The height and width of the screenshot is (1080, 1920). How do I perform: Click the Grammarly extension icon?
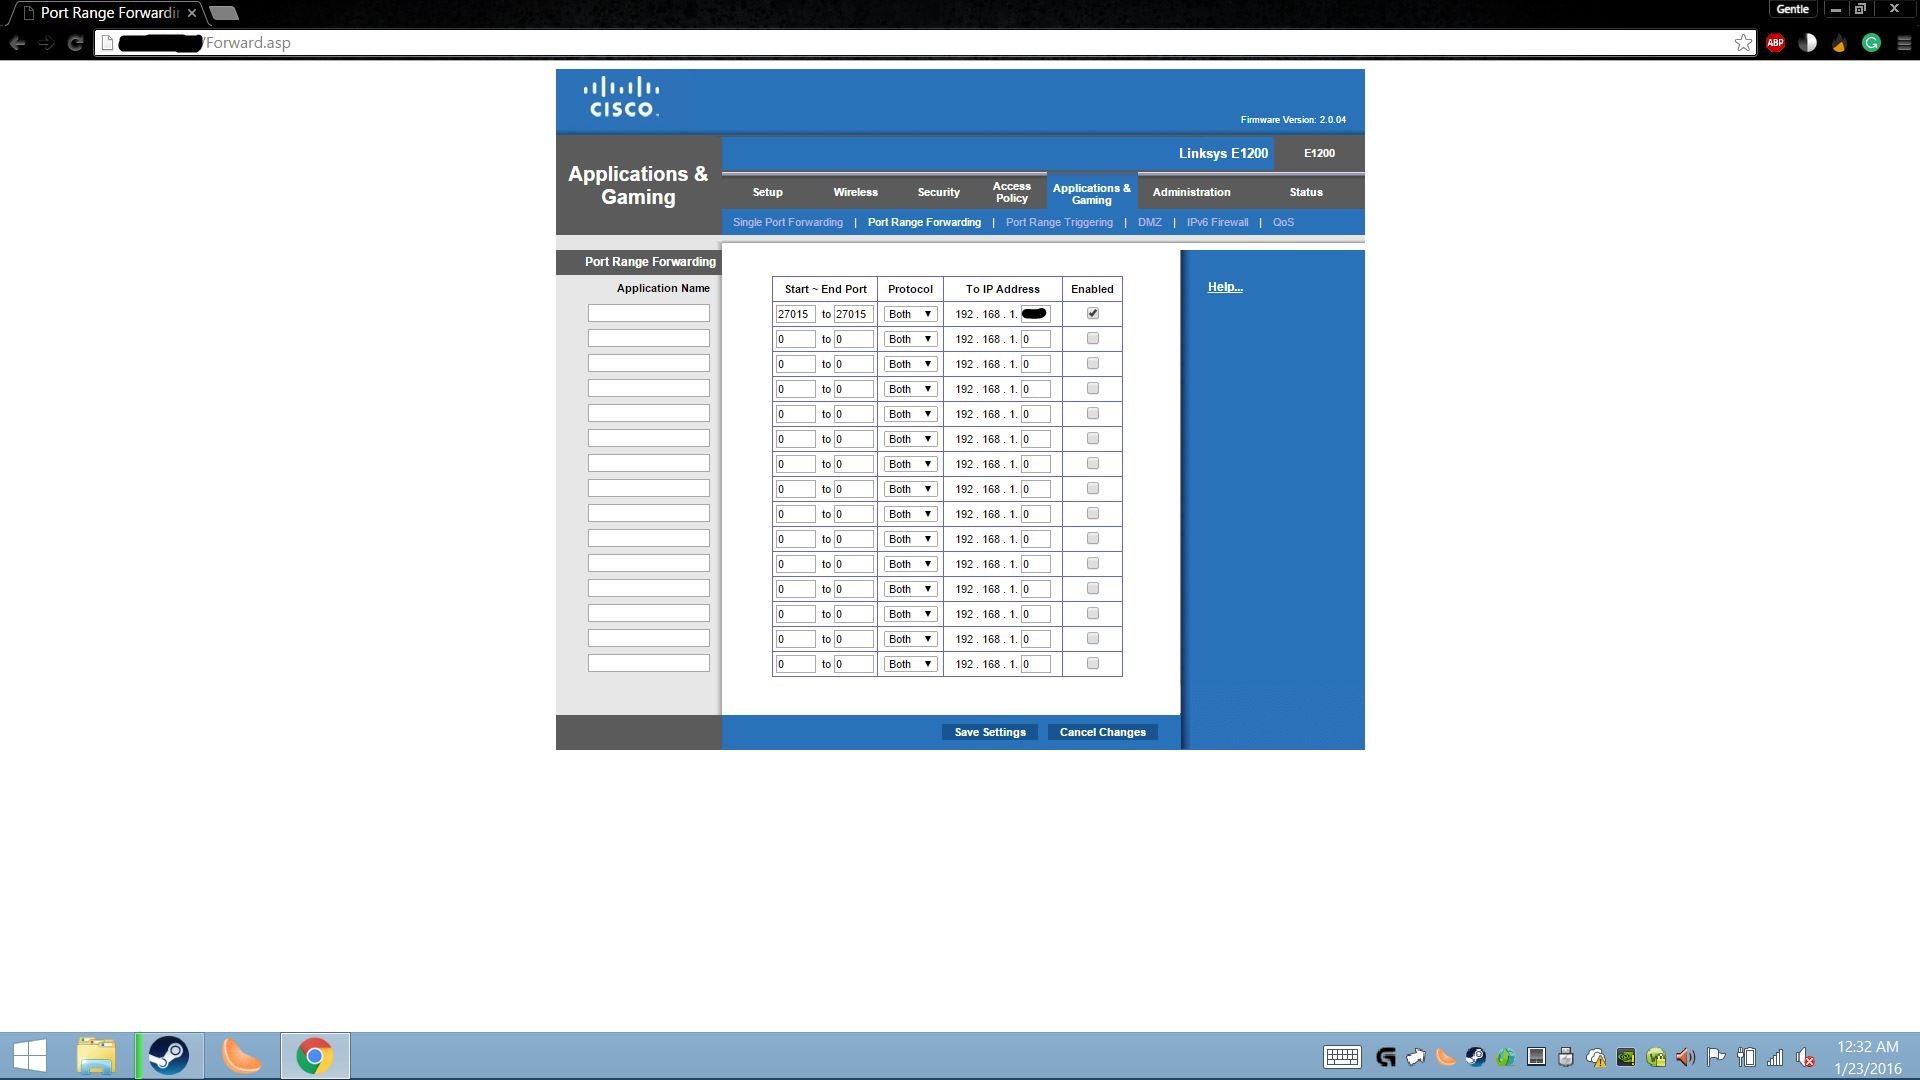tap(1871, 43)
